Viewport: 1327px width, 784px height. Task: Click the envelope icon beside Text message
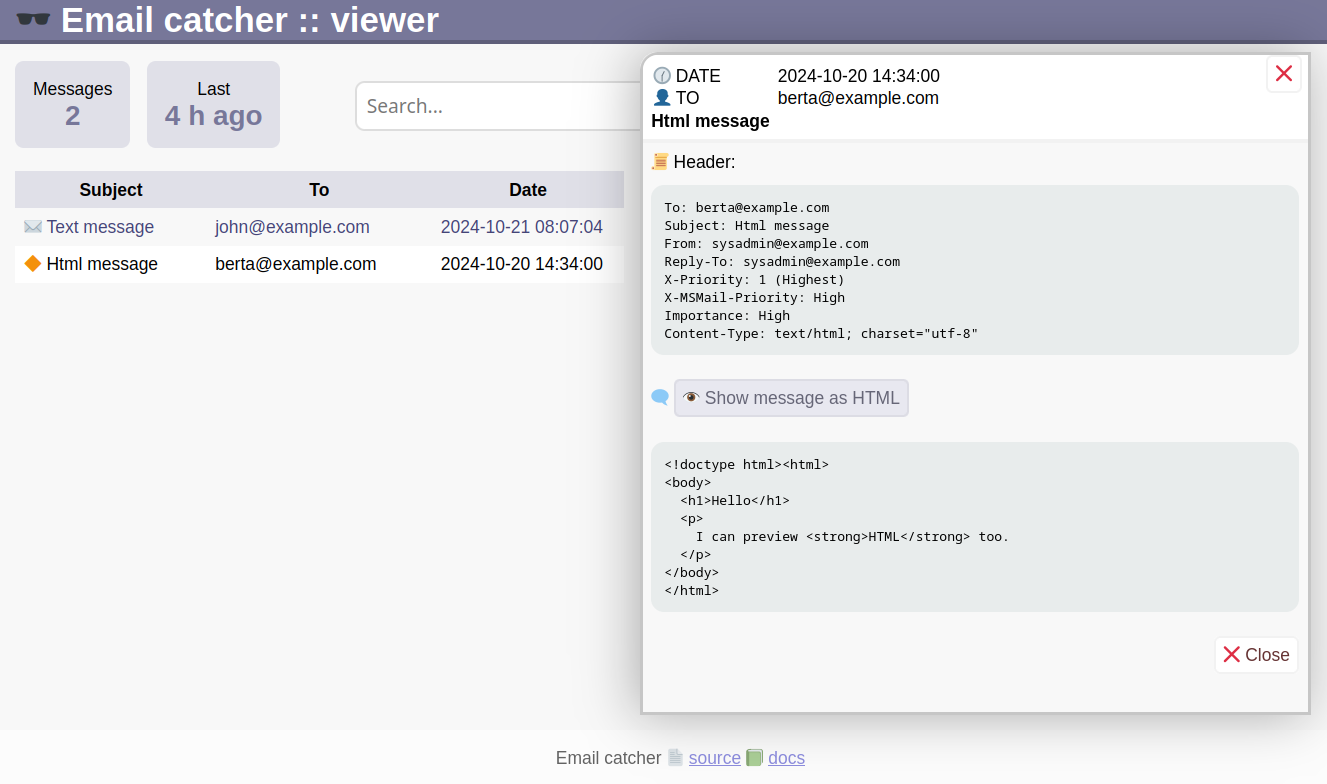[33, 227]
